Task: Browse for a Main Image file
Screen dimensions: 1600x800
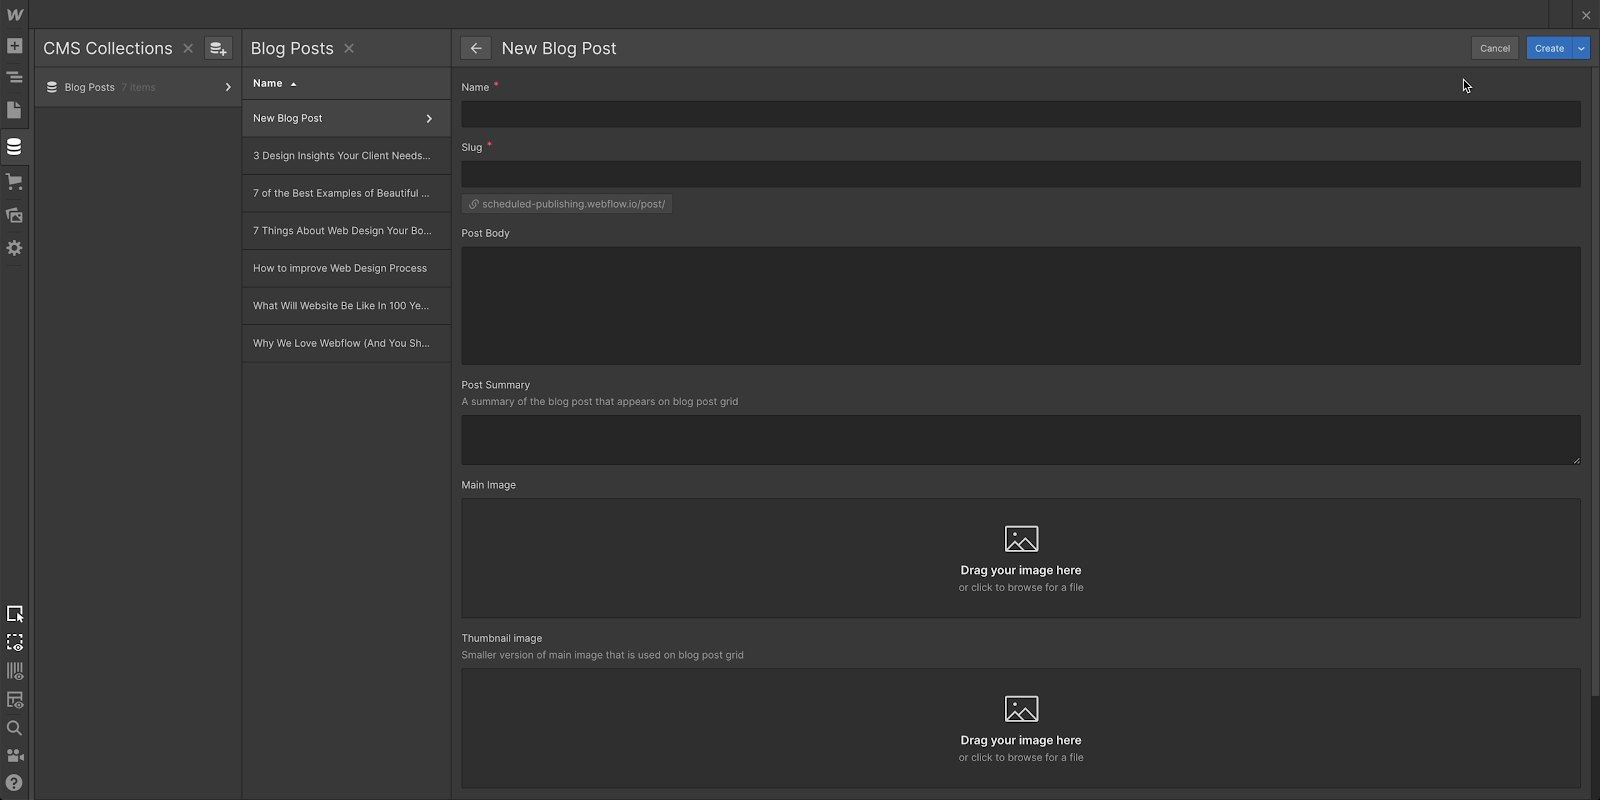Action: (x=1021, y=558)
